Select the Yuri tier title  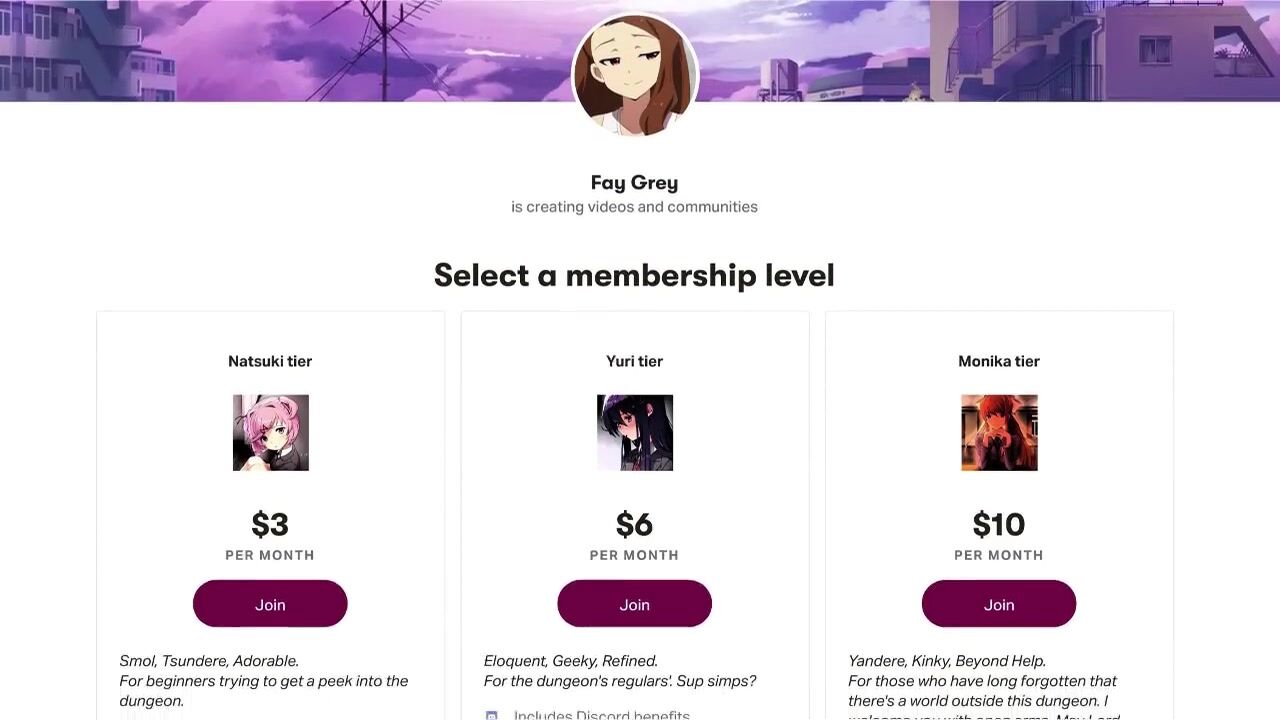point(634,361)
